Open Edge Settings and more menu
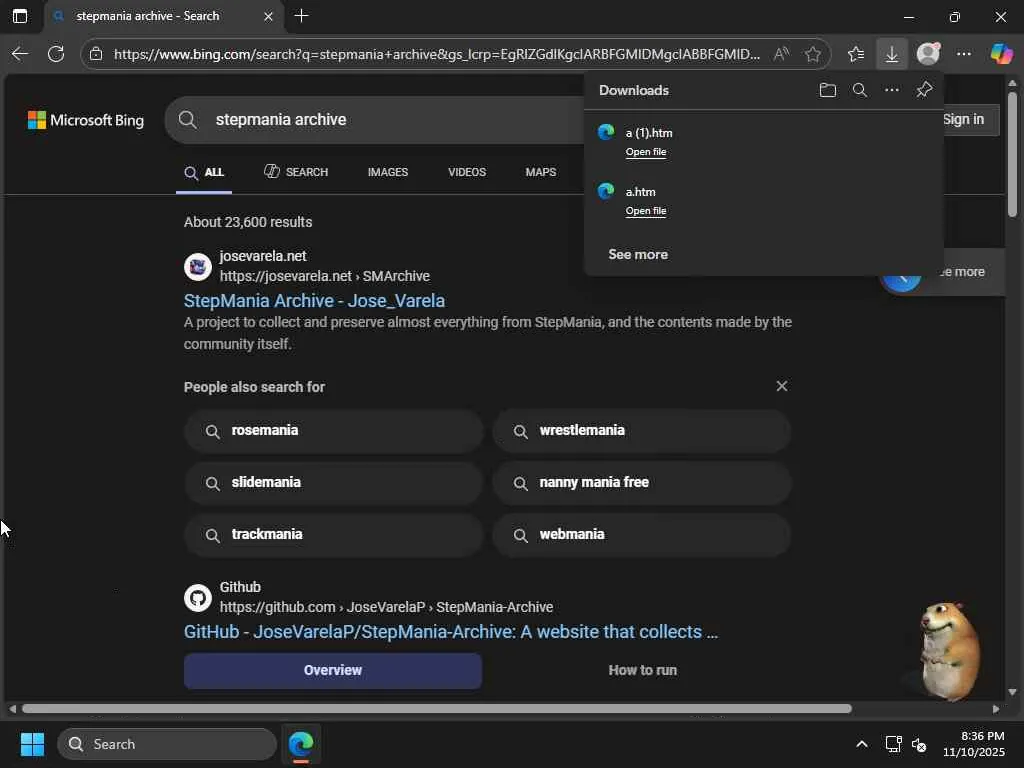 point(964,54)
